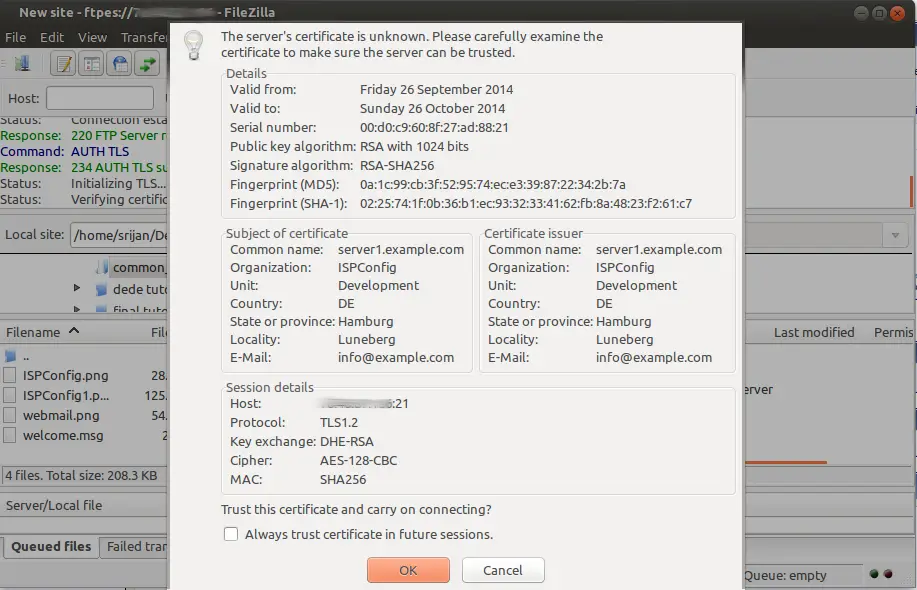Click the 'TLS1.2' protocol value
917x590 pixels.
coord(339,423)
